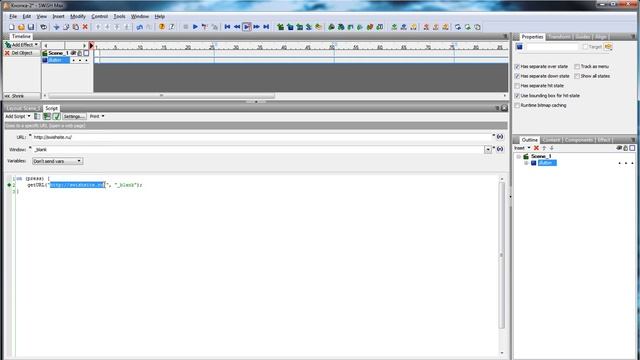Open the File menu
This screenshot has width=640, height=360.
pos(13,16)
